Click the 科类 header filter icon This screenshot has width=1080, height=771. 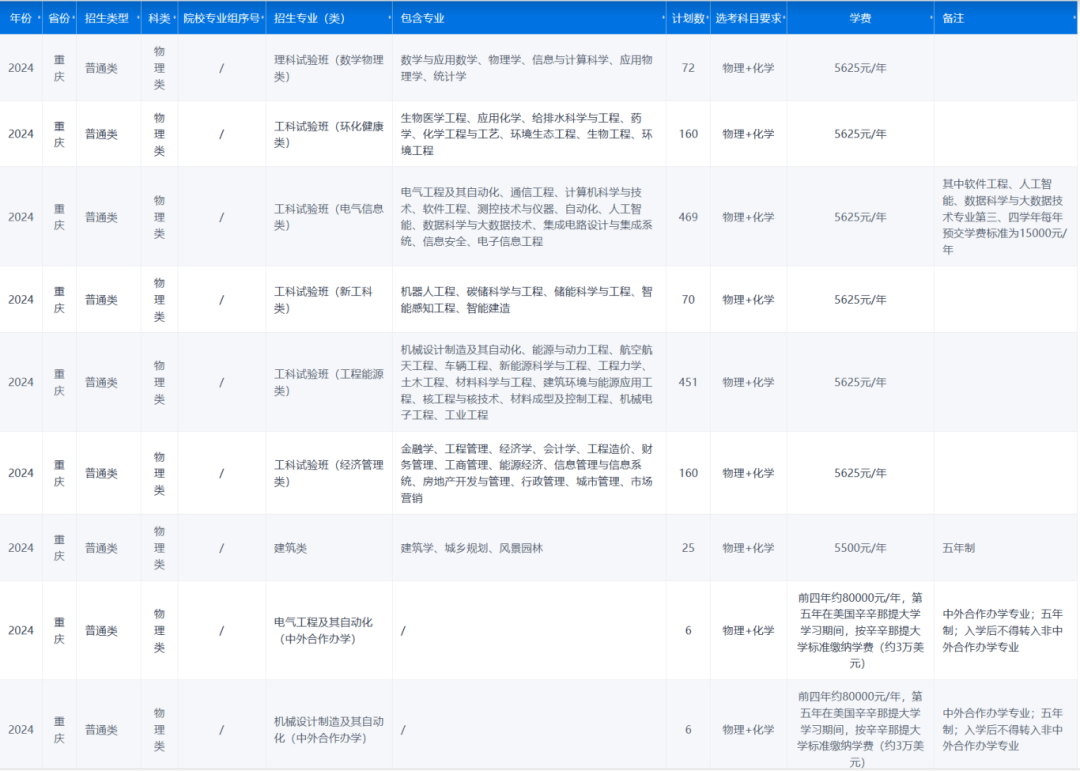click(174, 16)
